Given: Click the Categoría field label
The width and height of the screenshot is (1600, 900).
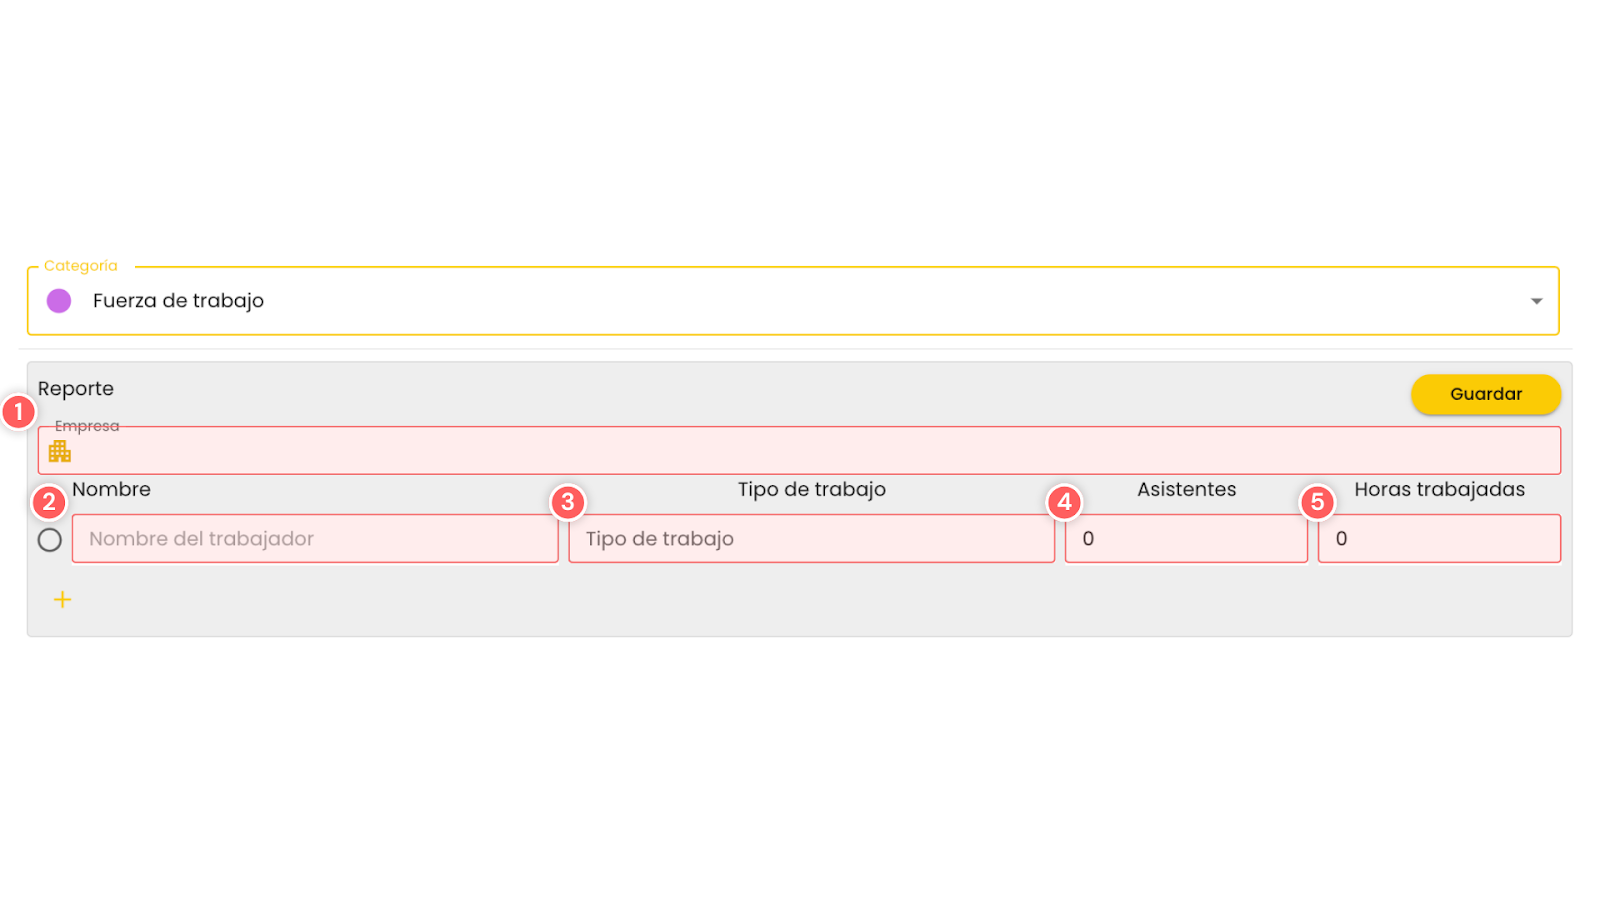Looking at the screenshot, I should point(81,266).
